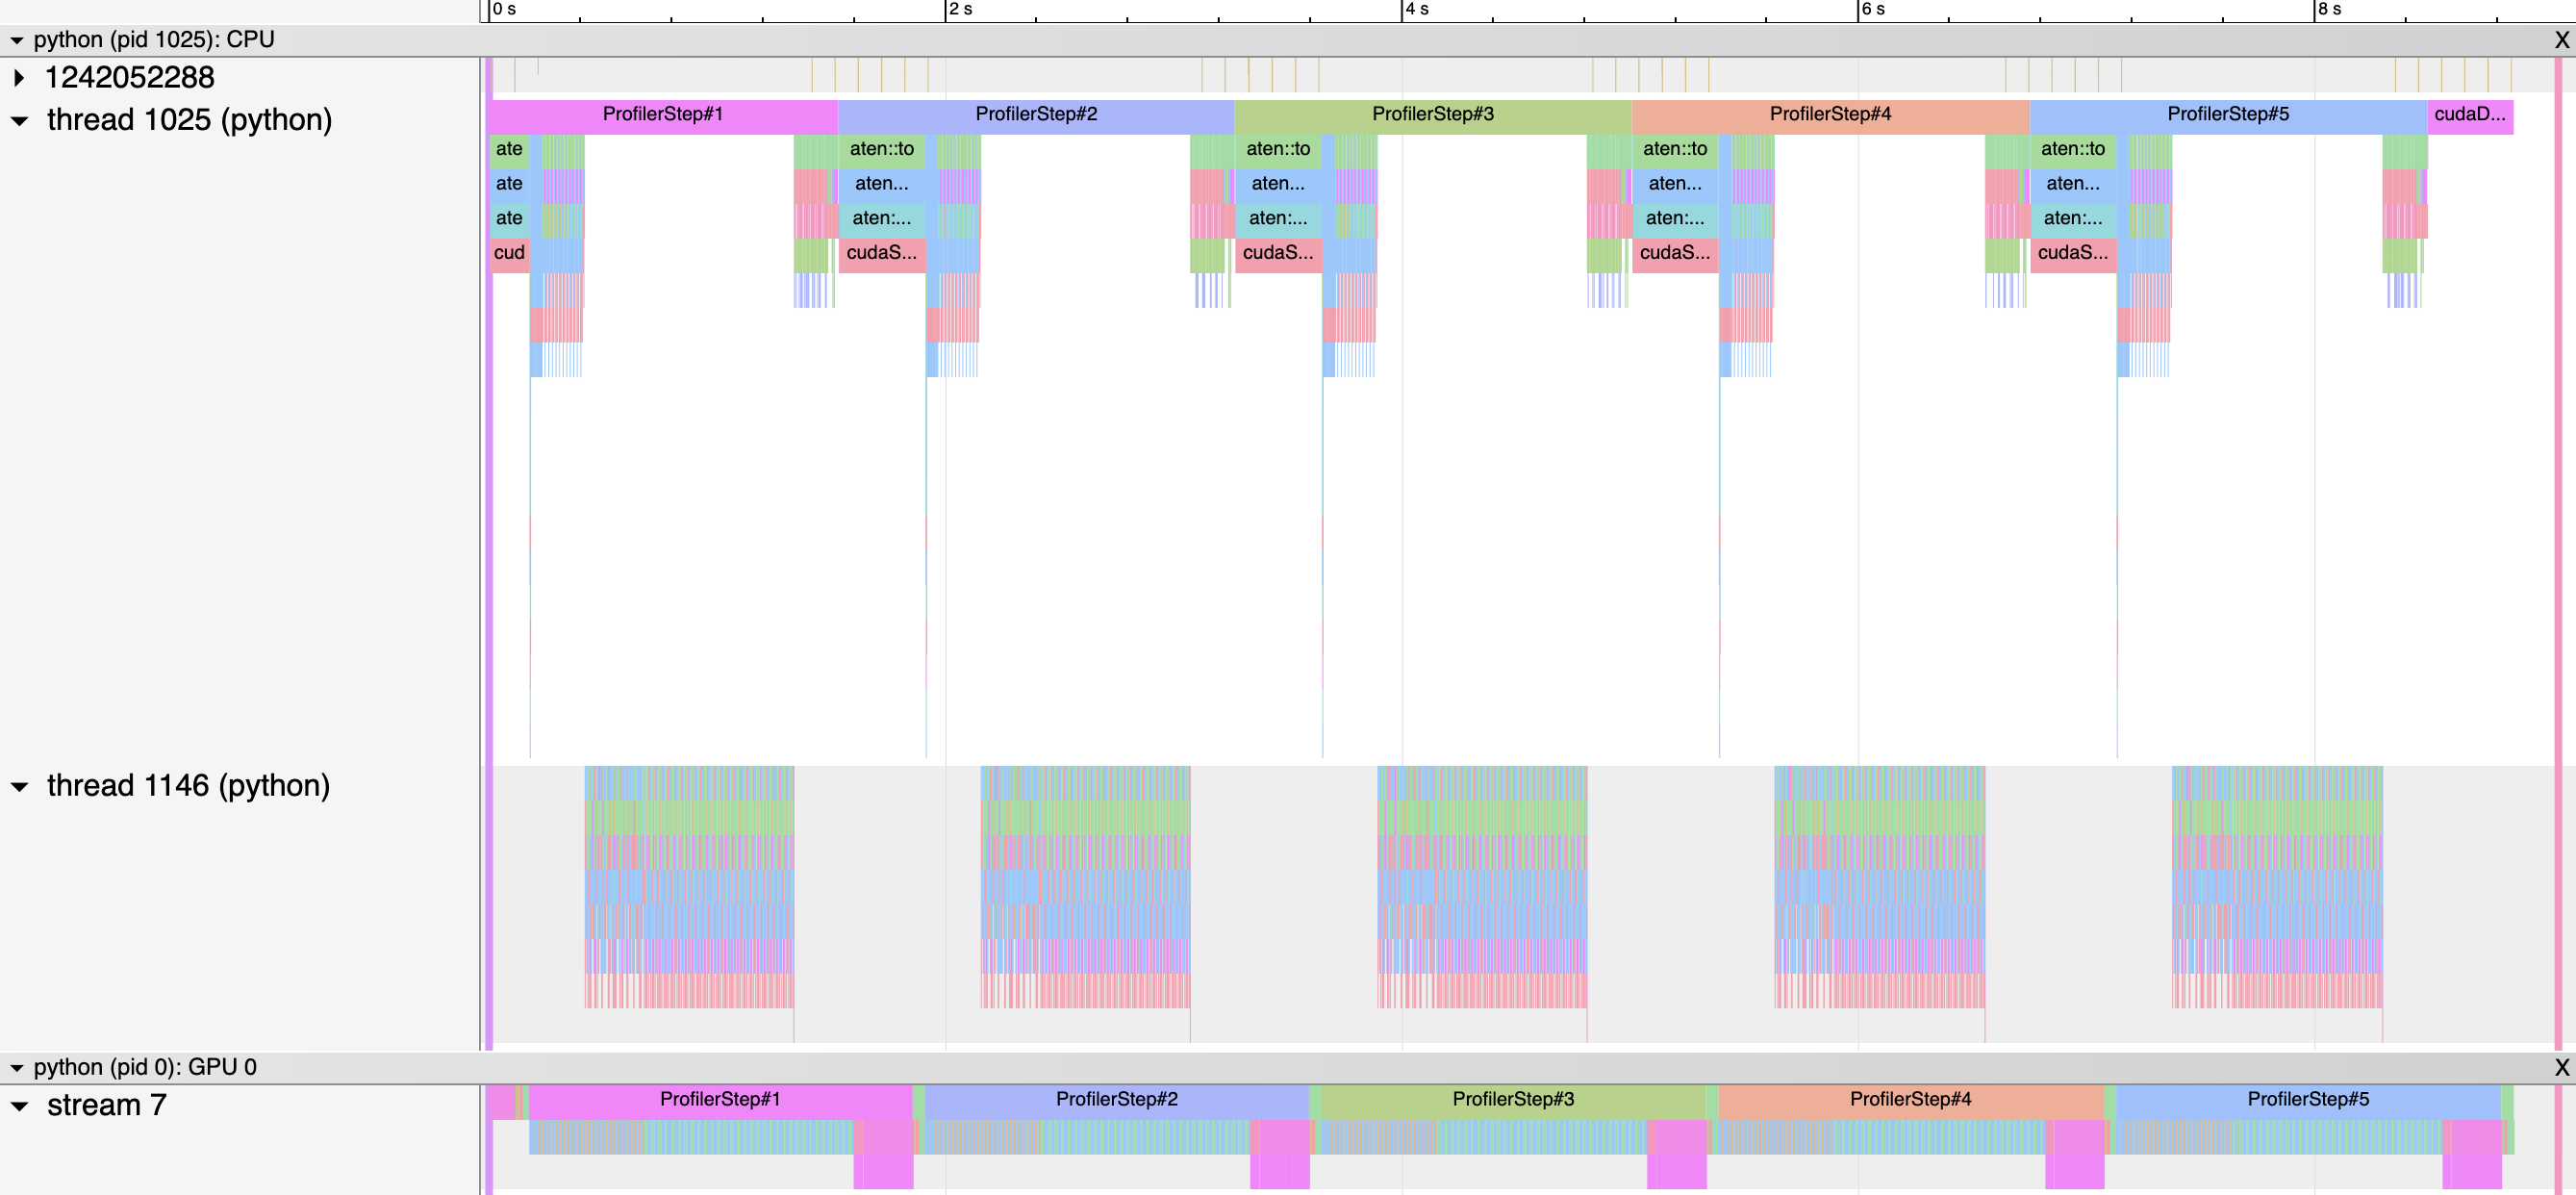Viewport: 2576px width, 1195px height.
Task: Click the 6 s mark on the time ruler
Action: click(1858, 10)
